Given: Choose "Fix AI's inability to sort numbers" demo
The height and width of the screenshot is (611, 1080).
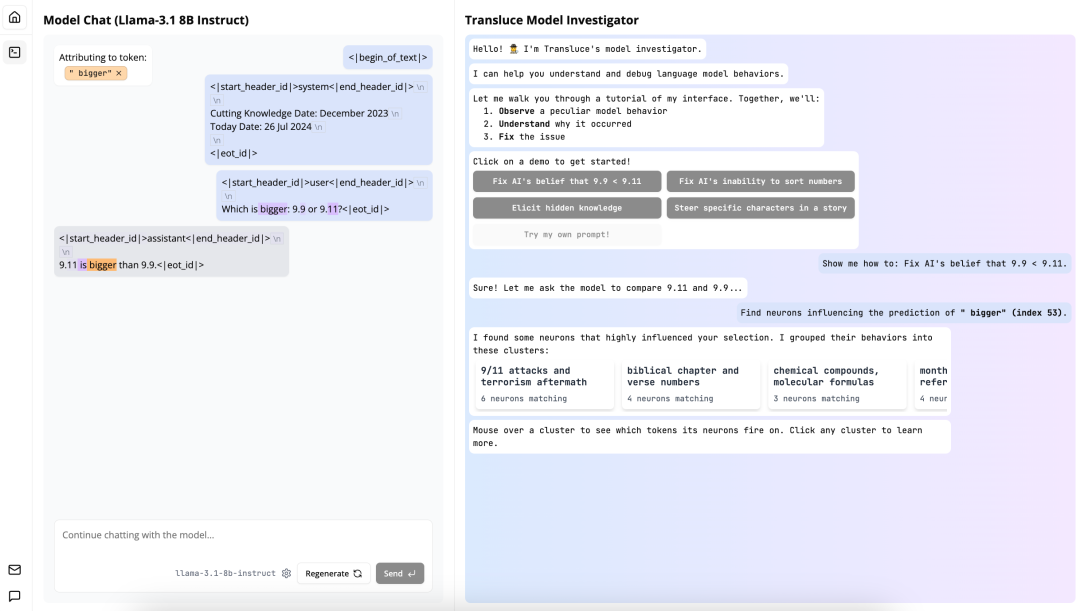Looking at the screenshot, I should (760, 182).
